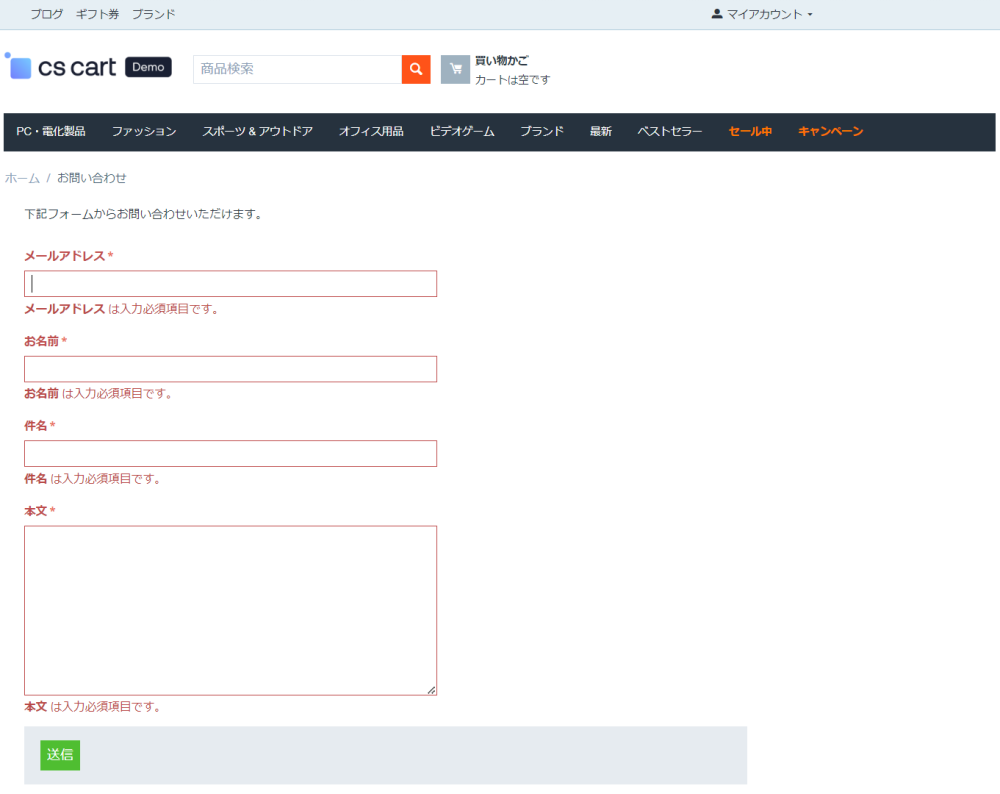Click the お問い合わせ breadcrumb text
Viewport: 1000px width, 794px height.
tap(92, 179)
